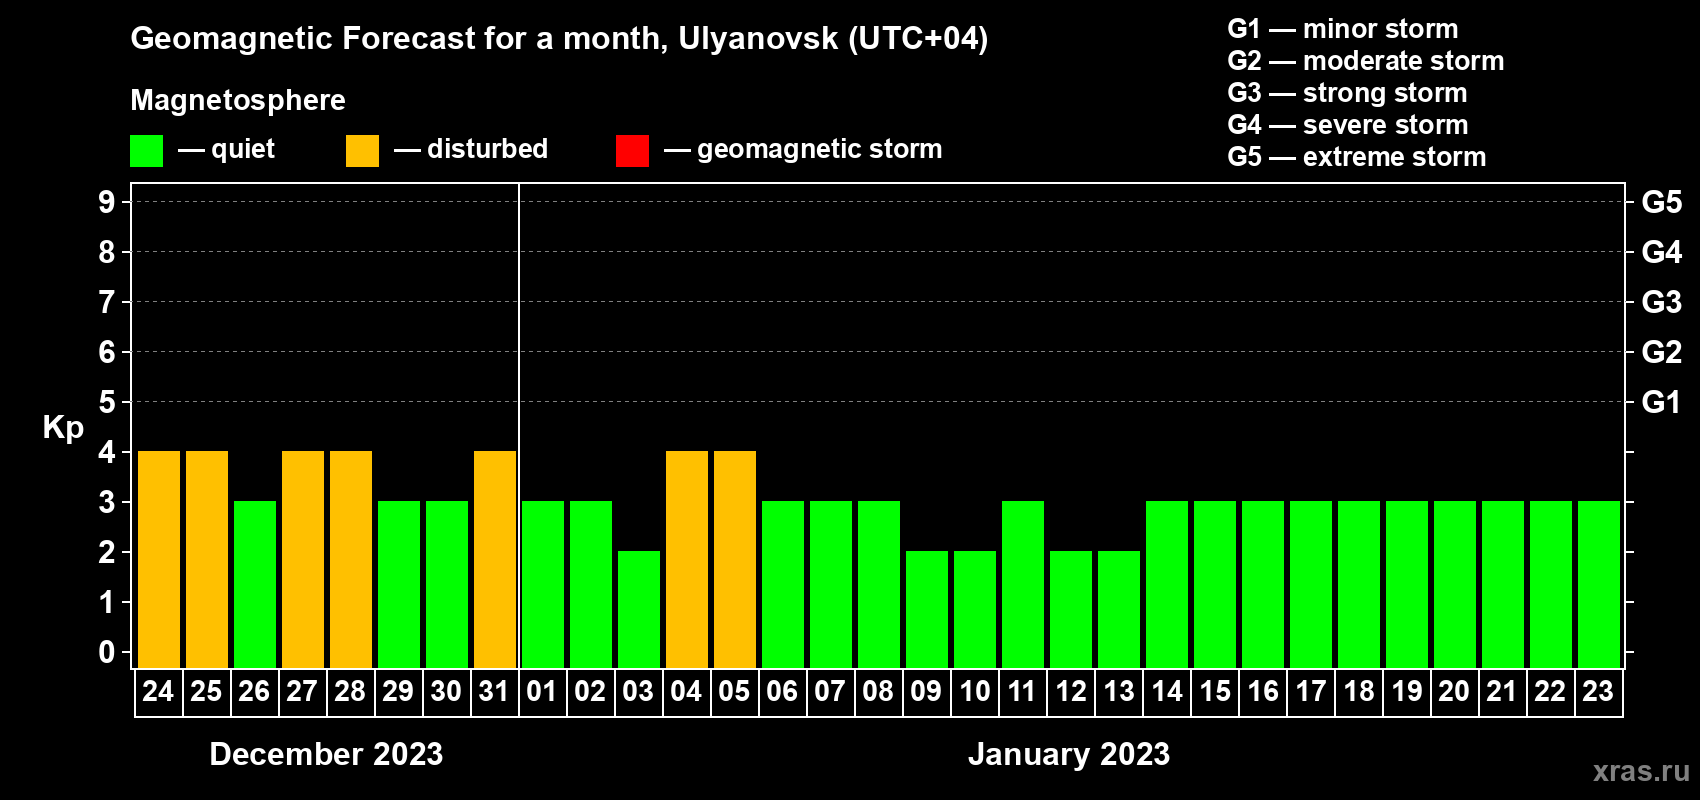Select the orange bar for December 24
Viewport: 1700px width, 800px height.
pyautogui.click(x=159, y=560)
